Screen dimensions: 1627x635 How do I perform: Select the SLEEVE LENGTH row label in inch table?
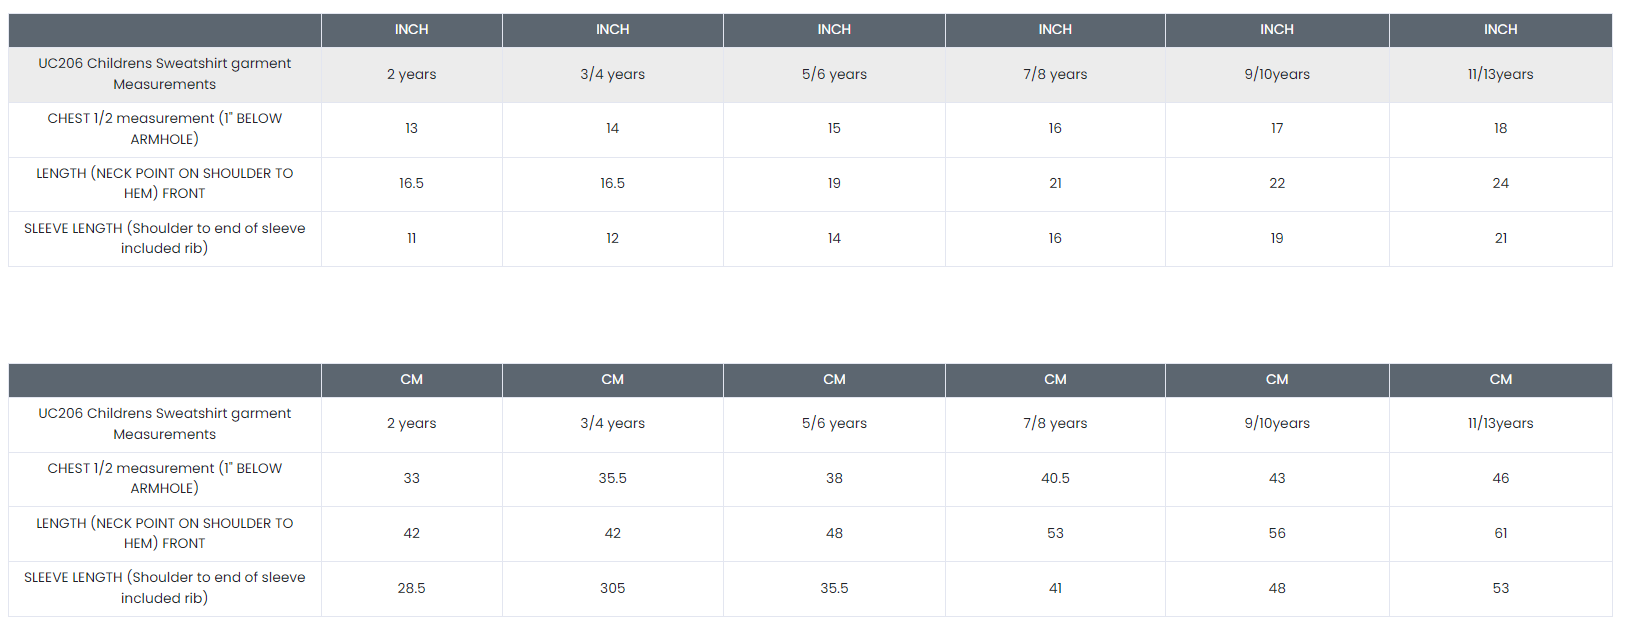(165, 238)
